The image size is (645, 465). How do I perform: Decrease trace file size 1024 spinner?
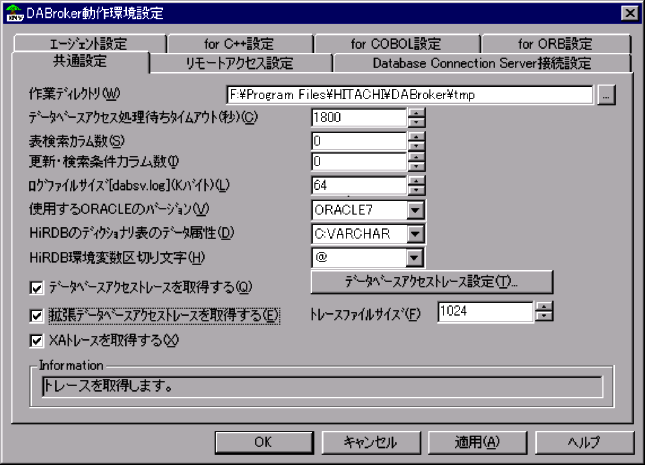pos(544,316)
